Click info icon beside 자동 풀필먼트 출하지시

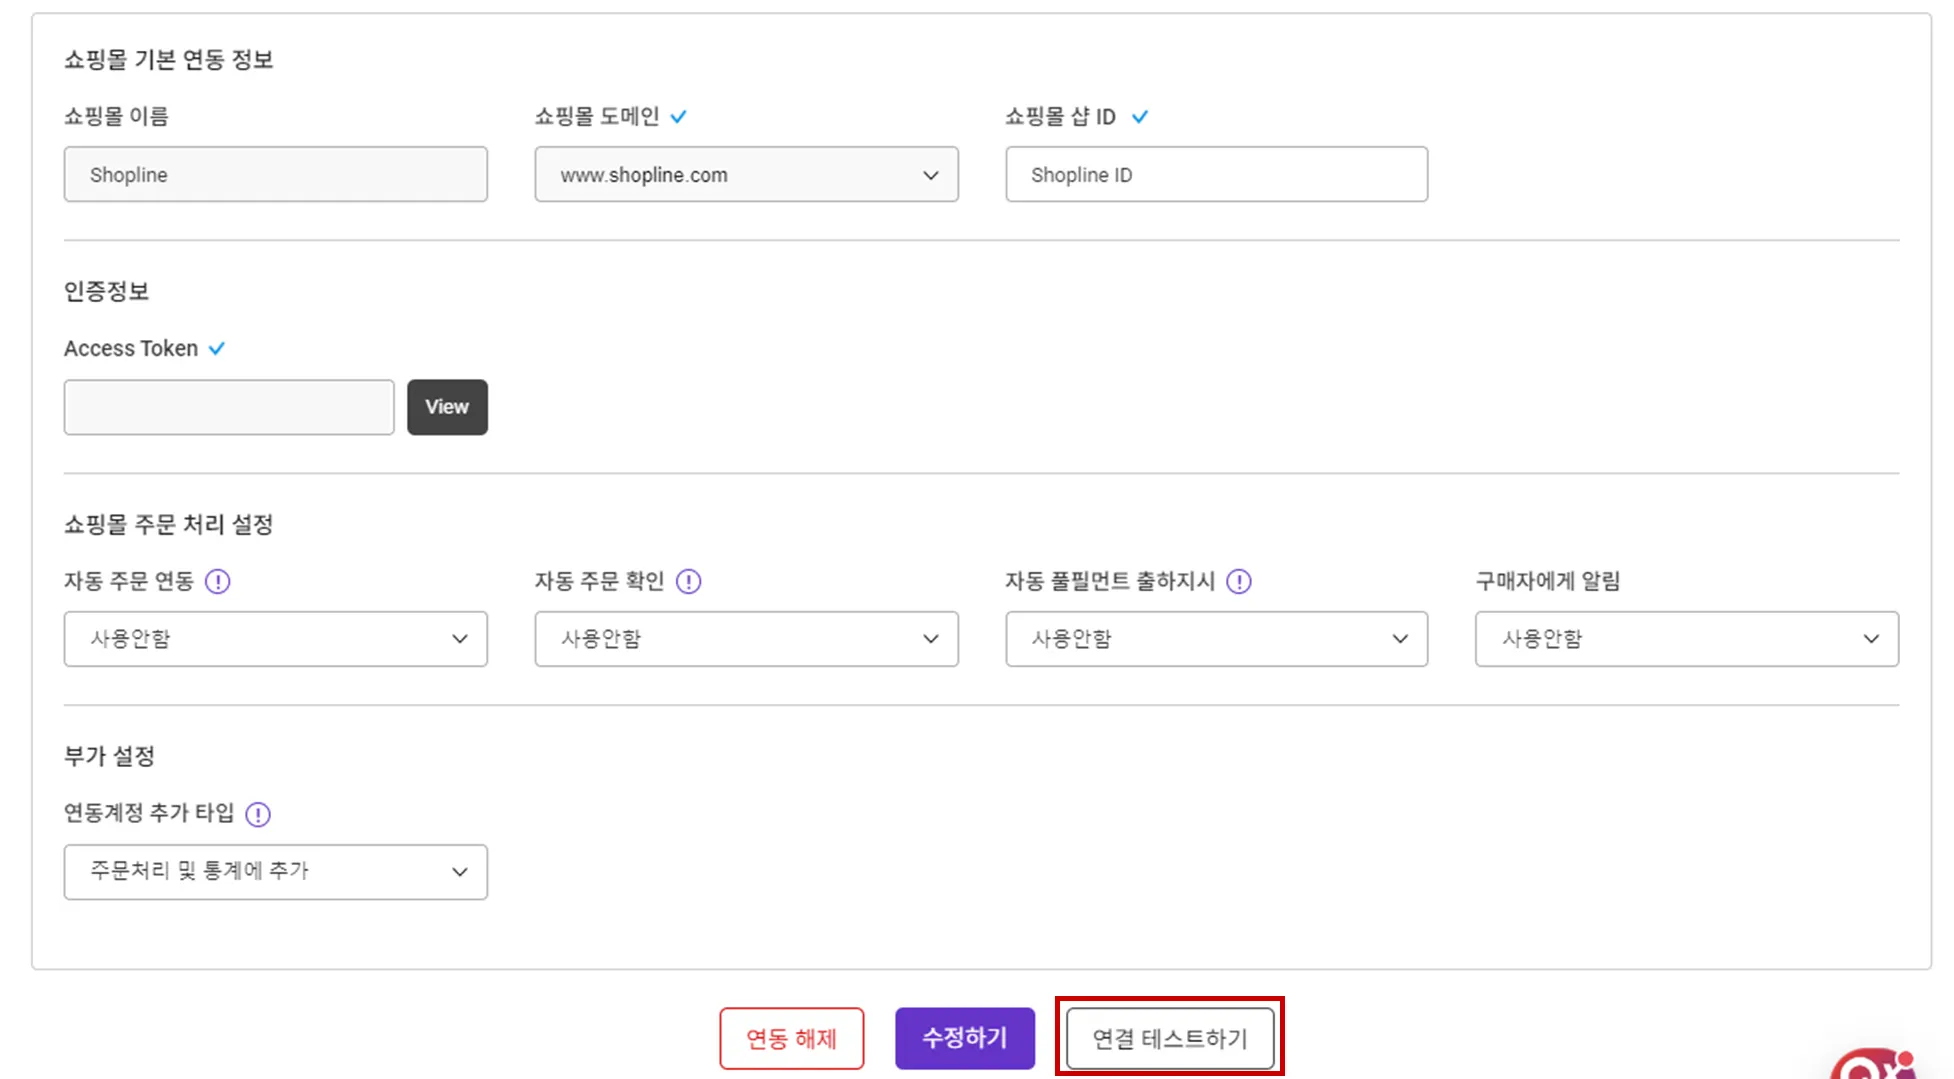click(1238, 581)
